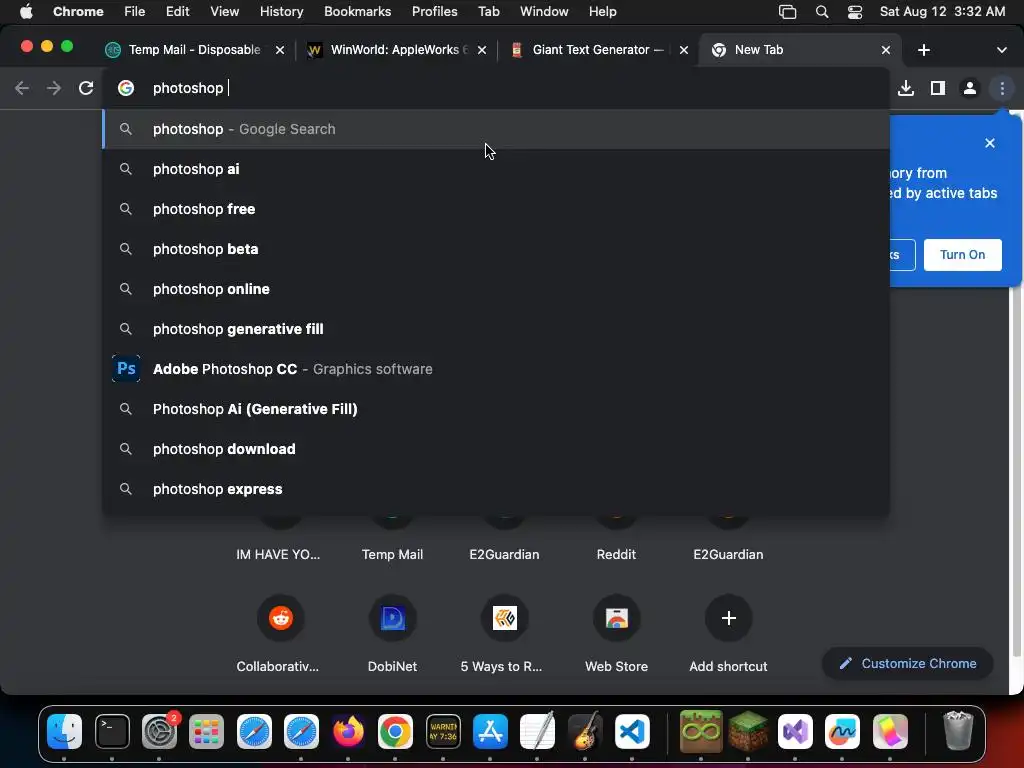Click the address bar containing 'photoshop'
The height and width of the screenshot is (768, 1024).
496,88
